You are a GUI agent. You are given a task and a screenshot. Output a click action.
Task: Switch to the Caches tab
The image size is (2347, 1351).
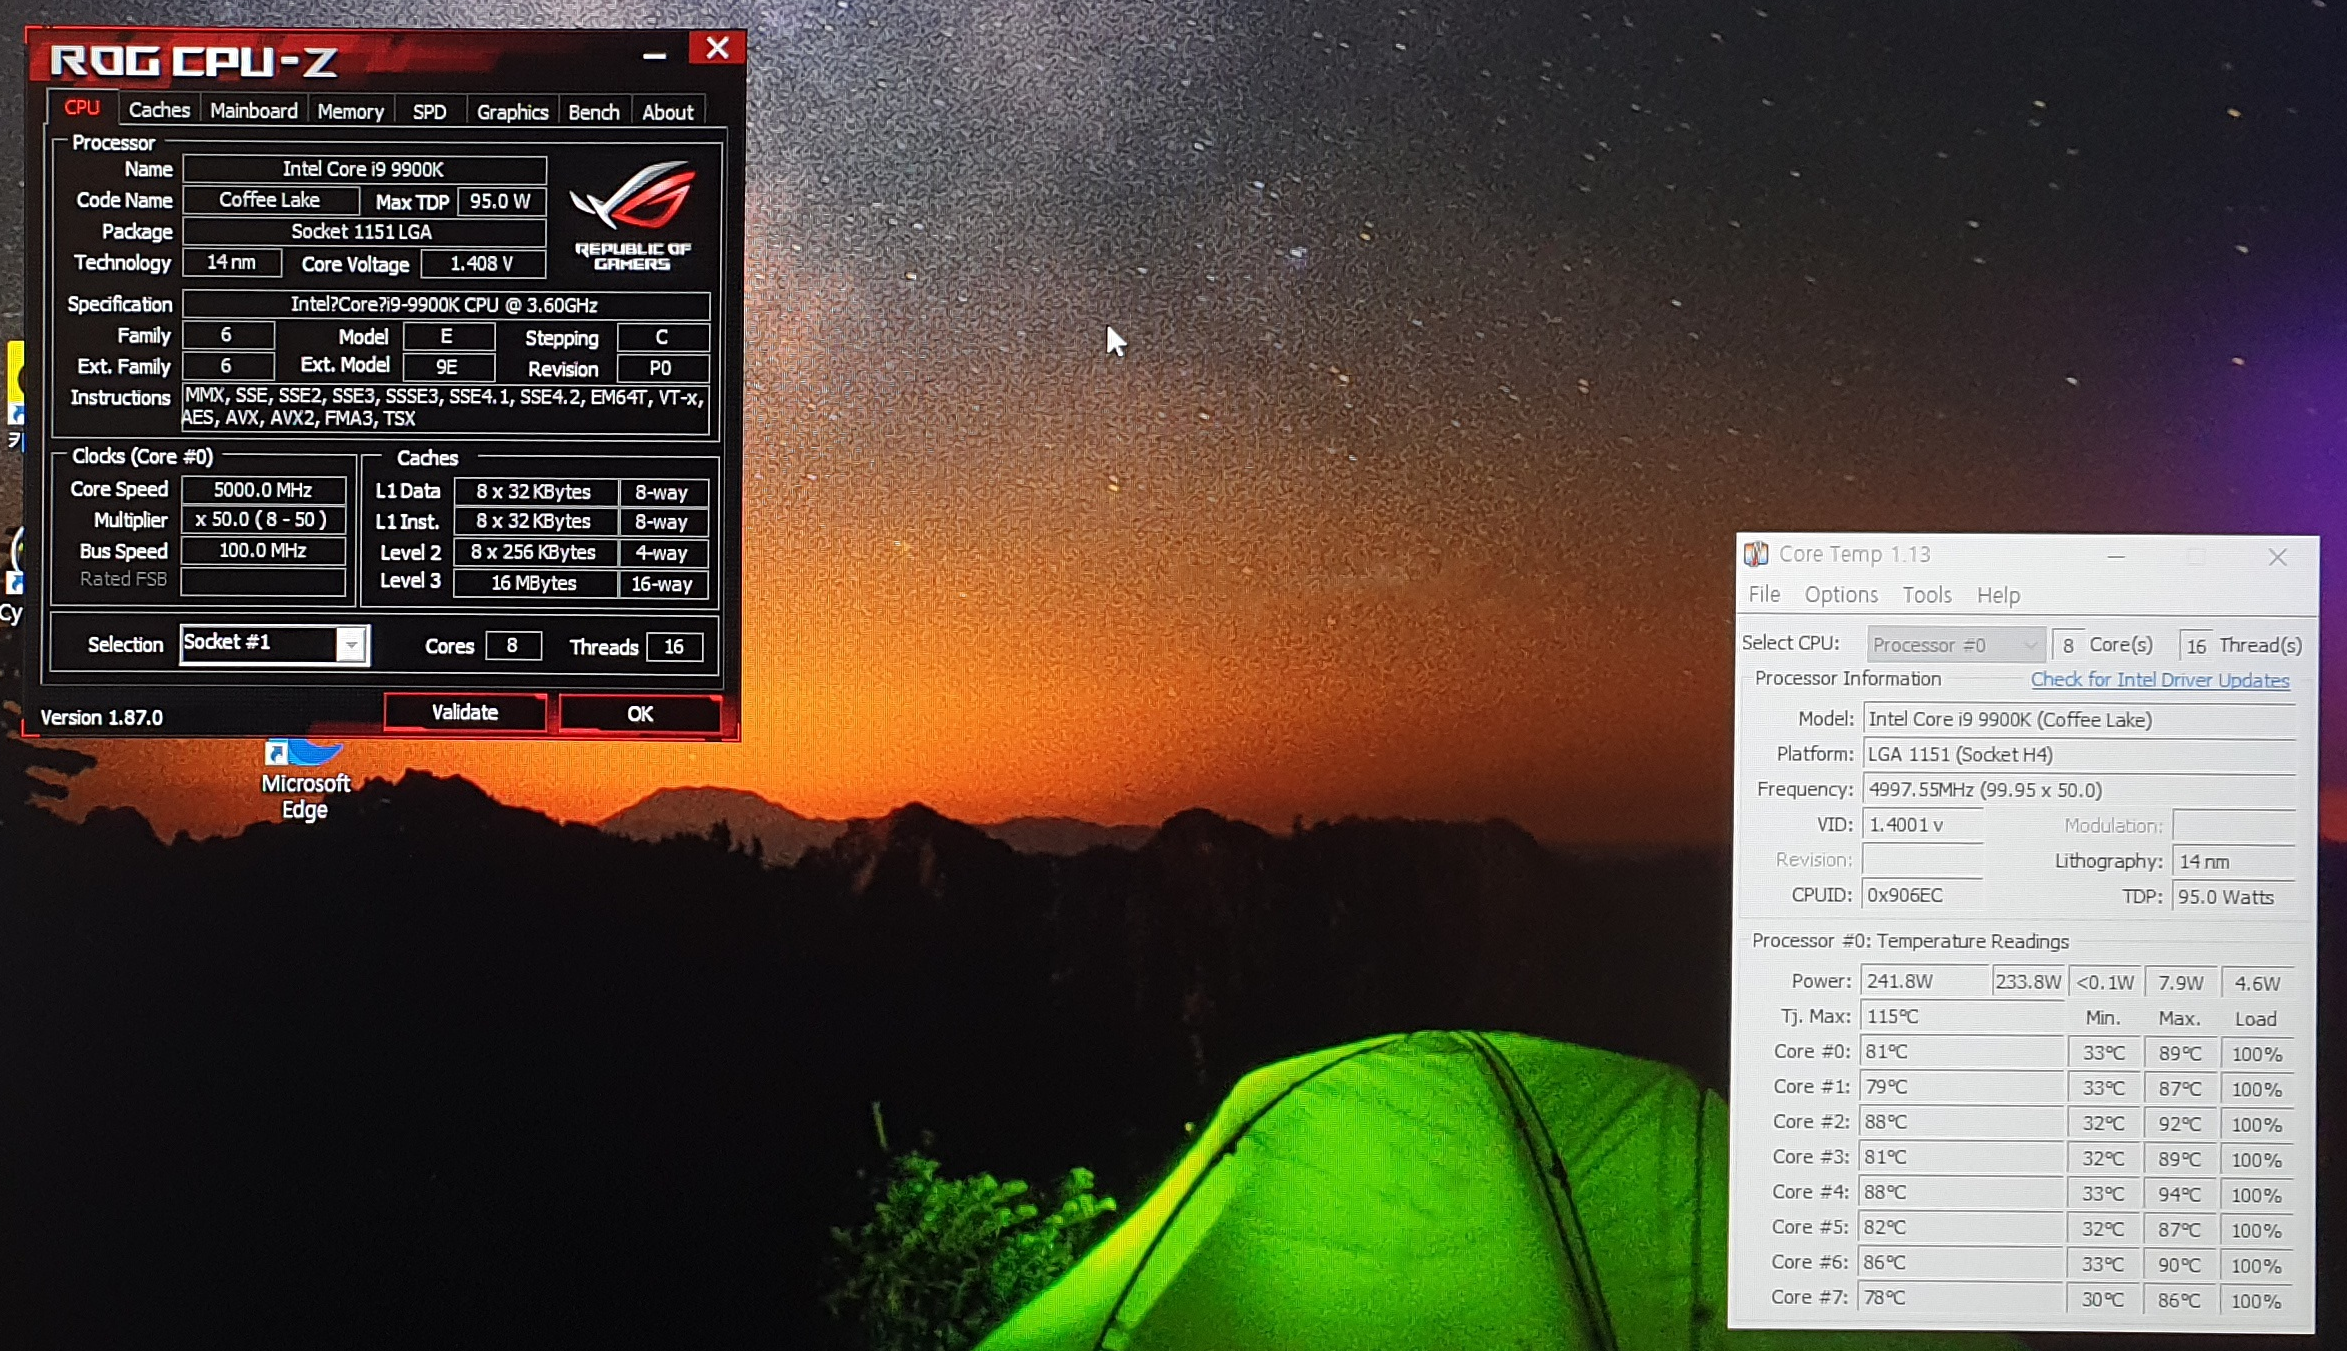click(159, 110)
